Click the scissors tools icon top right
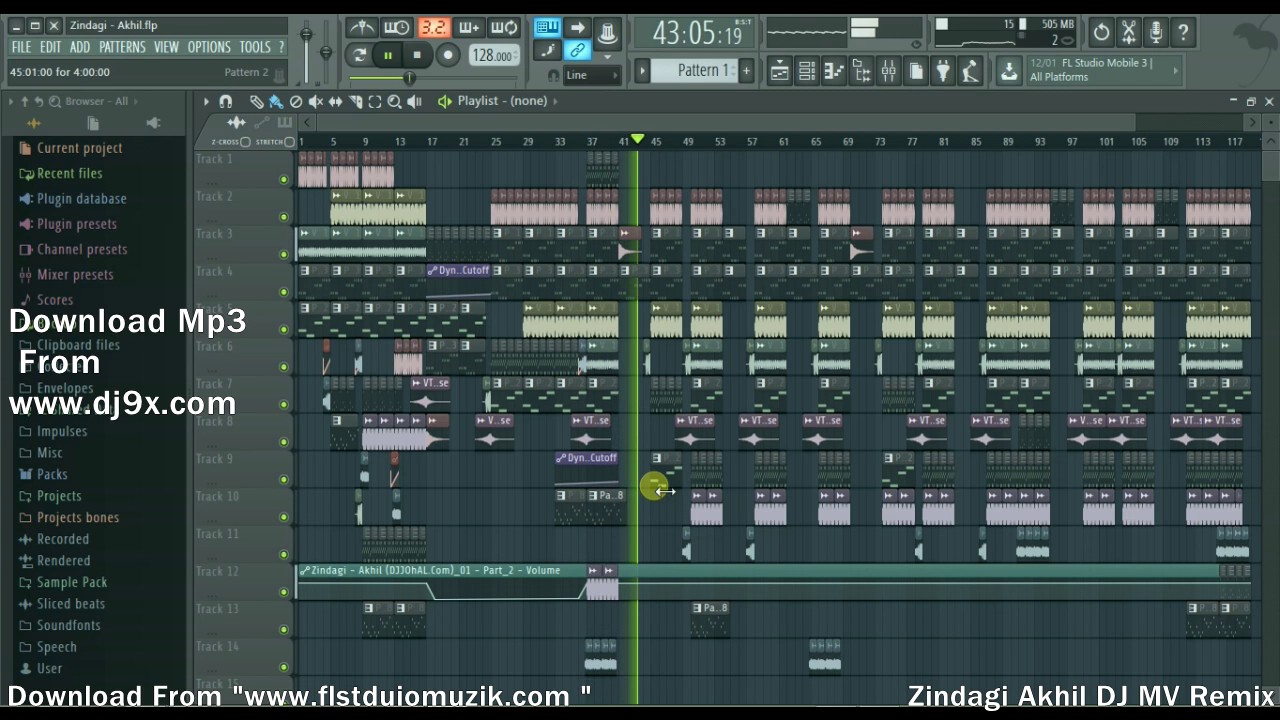Screen dimensions: 1280x720 [x=1128, y=32]
